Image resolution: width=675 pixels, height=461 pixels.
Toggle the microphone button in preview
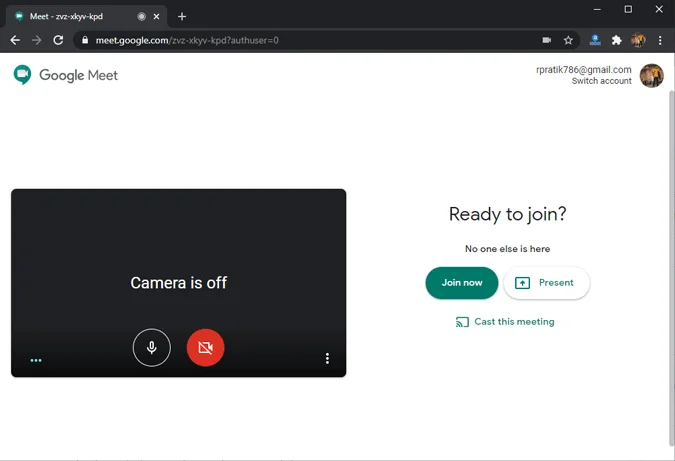[x=152, y=347]
